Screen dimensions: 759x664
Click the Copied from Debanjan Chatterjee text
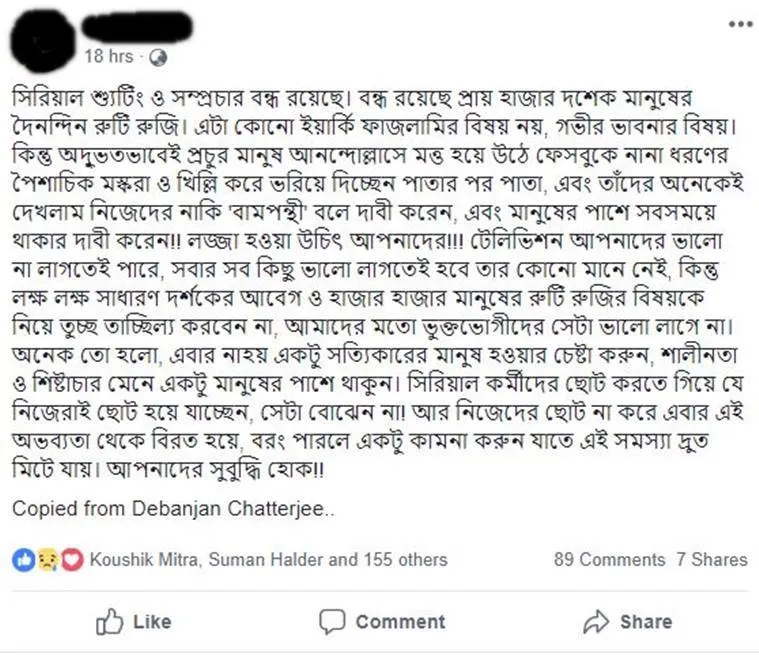pyautogui.click(x=173, y=509)
